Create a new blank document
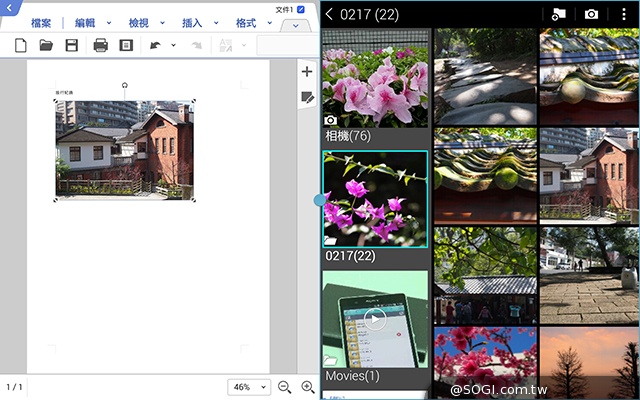Image resolution: width=640 pixels, height=400 pixels. tap(21, 45)
